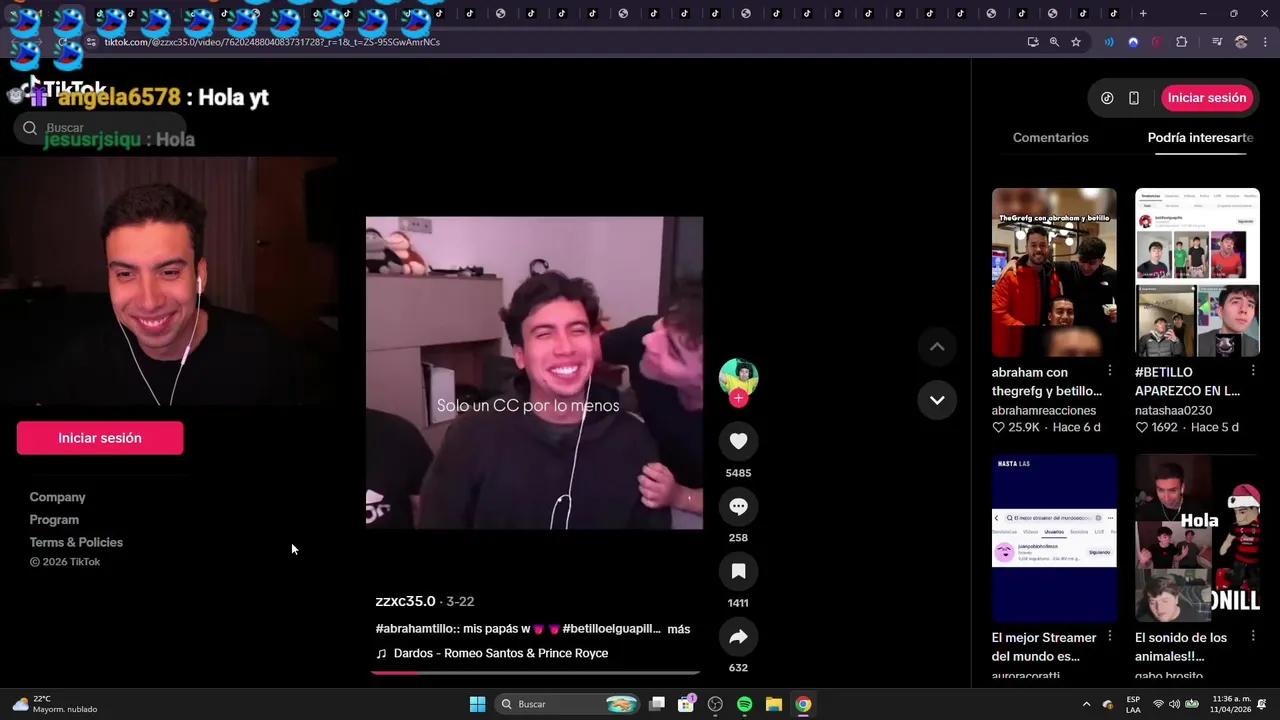The width and height of the screenshot is (1280, 720).
Task: Open Chrome profile avatar
Action: 1241,42
